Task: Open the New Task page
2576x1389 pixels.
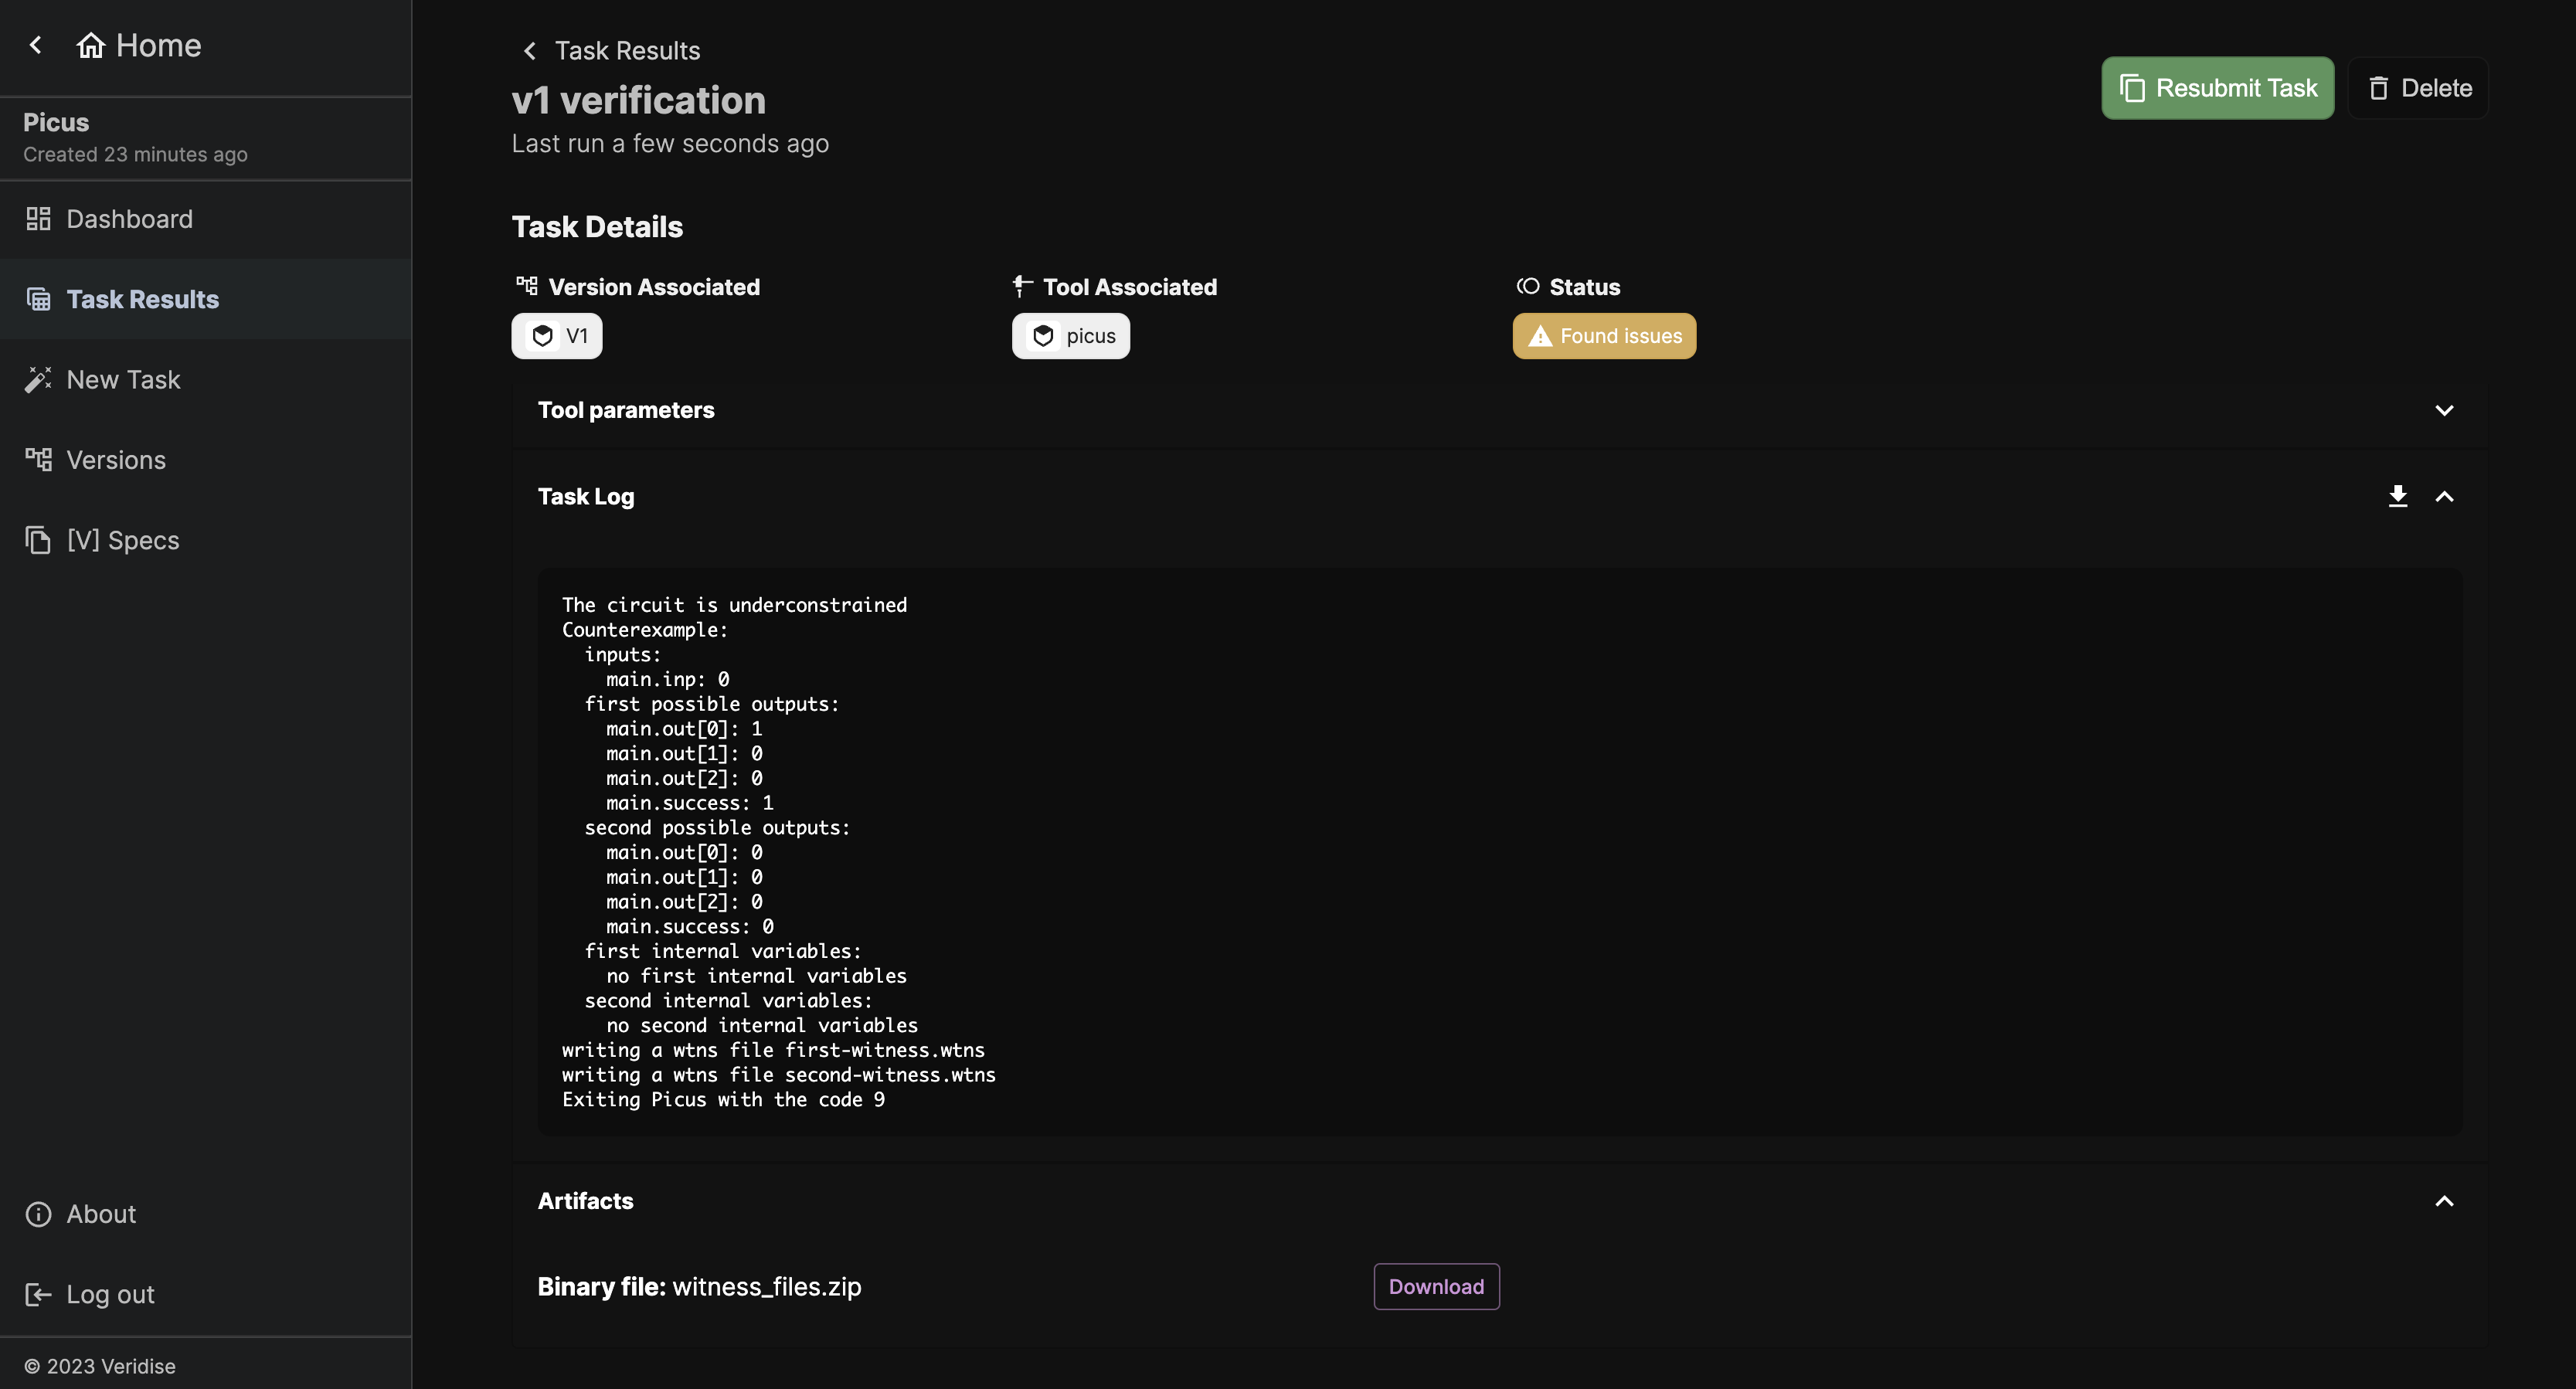Action: [x=206, y=380]
